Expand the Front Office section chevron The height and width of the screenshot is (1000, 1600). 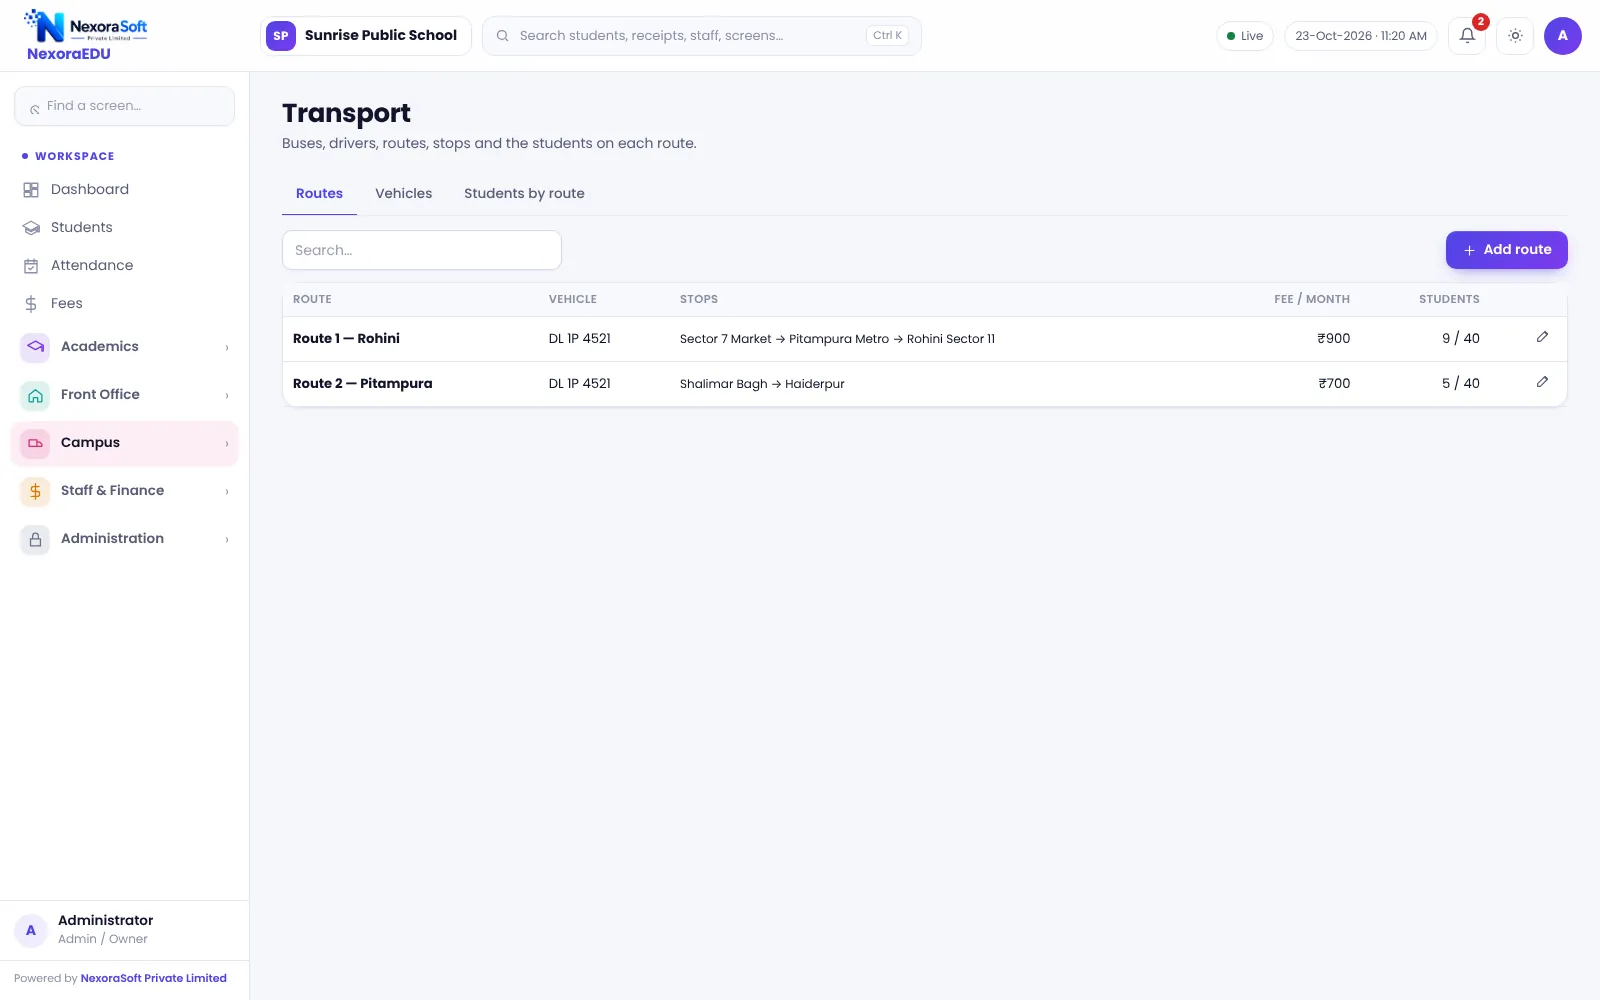coord(227,396)
